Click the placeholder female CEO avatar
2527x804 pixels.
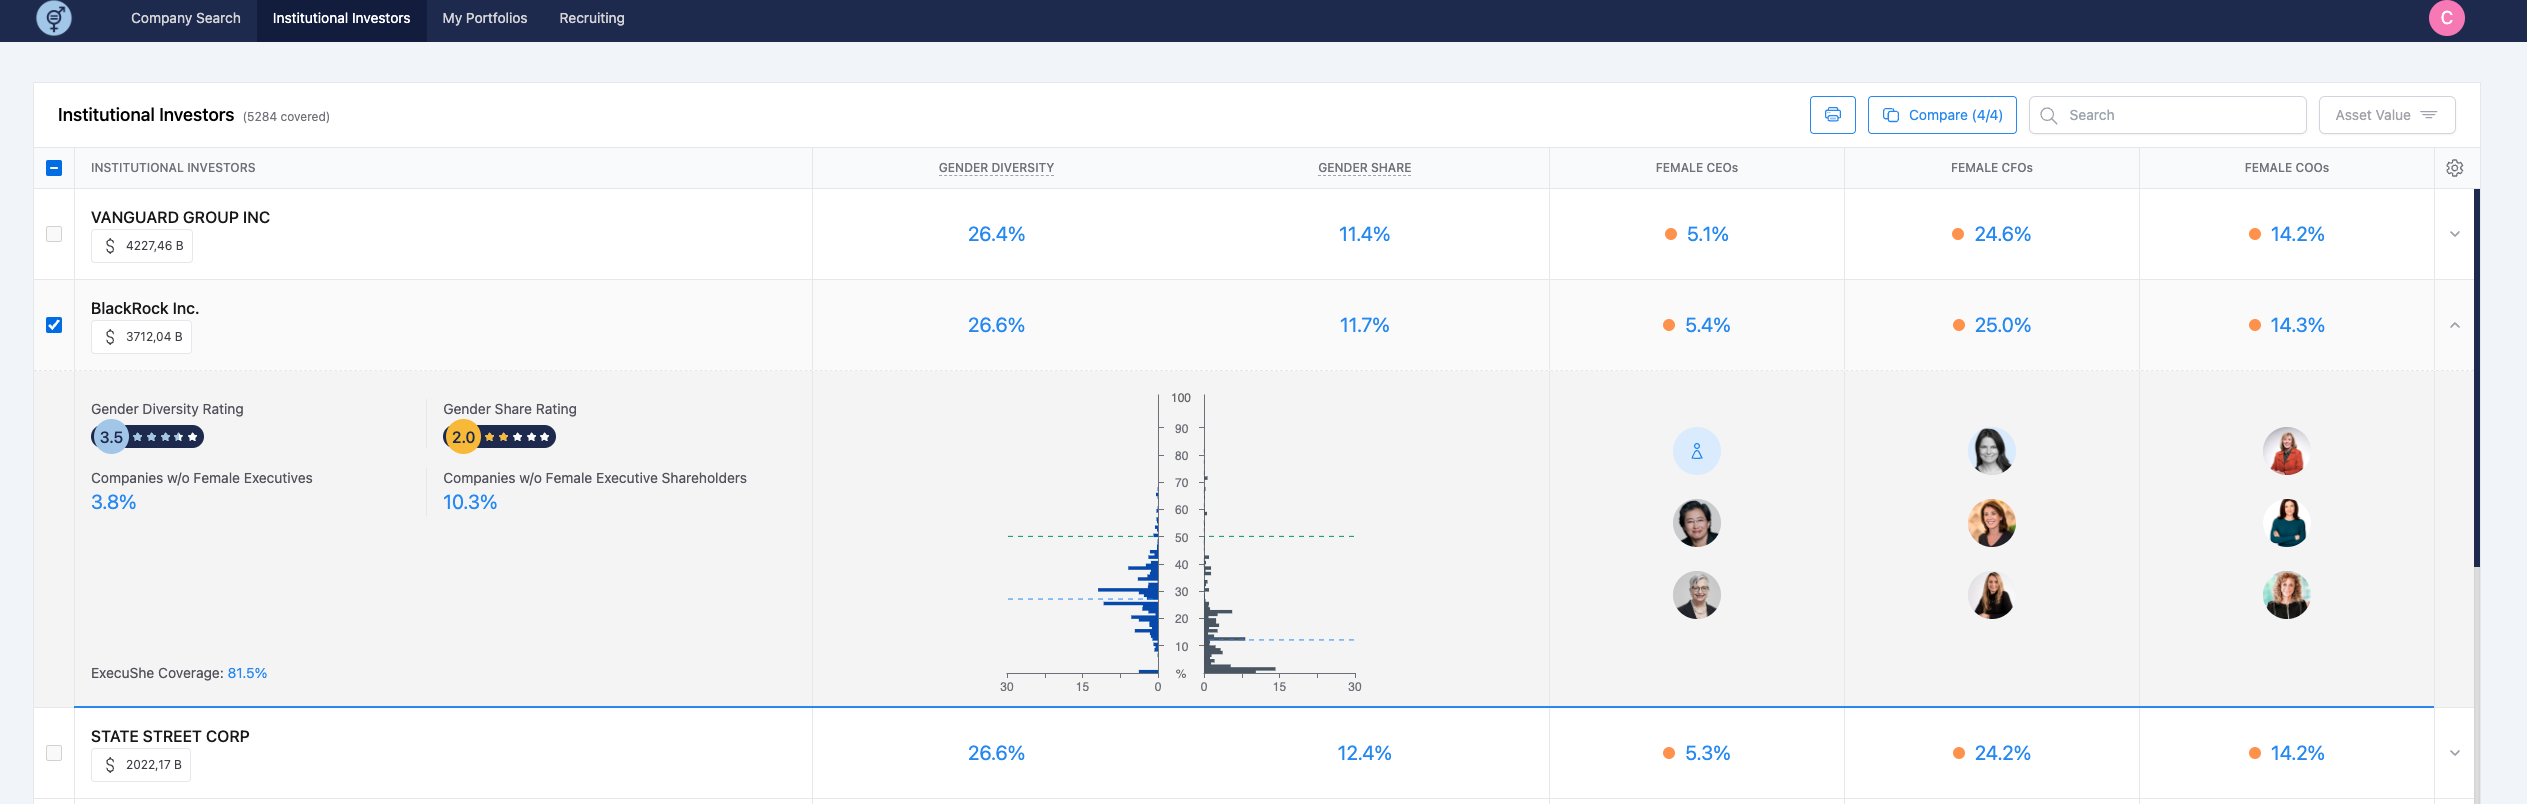[x=1696, y=451]
